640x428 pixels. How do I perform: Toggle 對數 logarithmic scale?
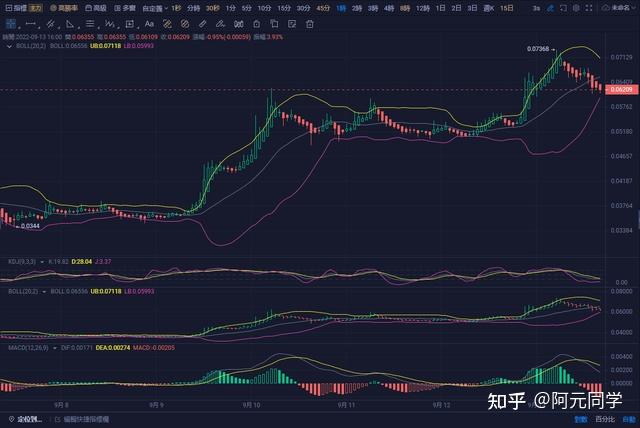pos(581,419)
